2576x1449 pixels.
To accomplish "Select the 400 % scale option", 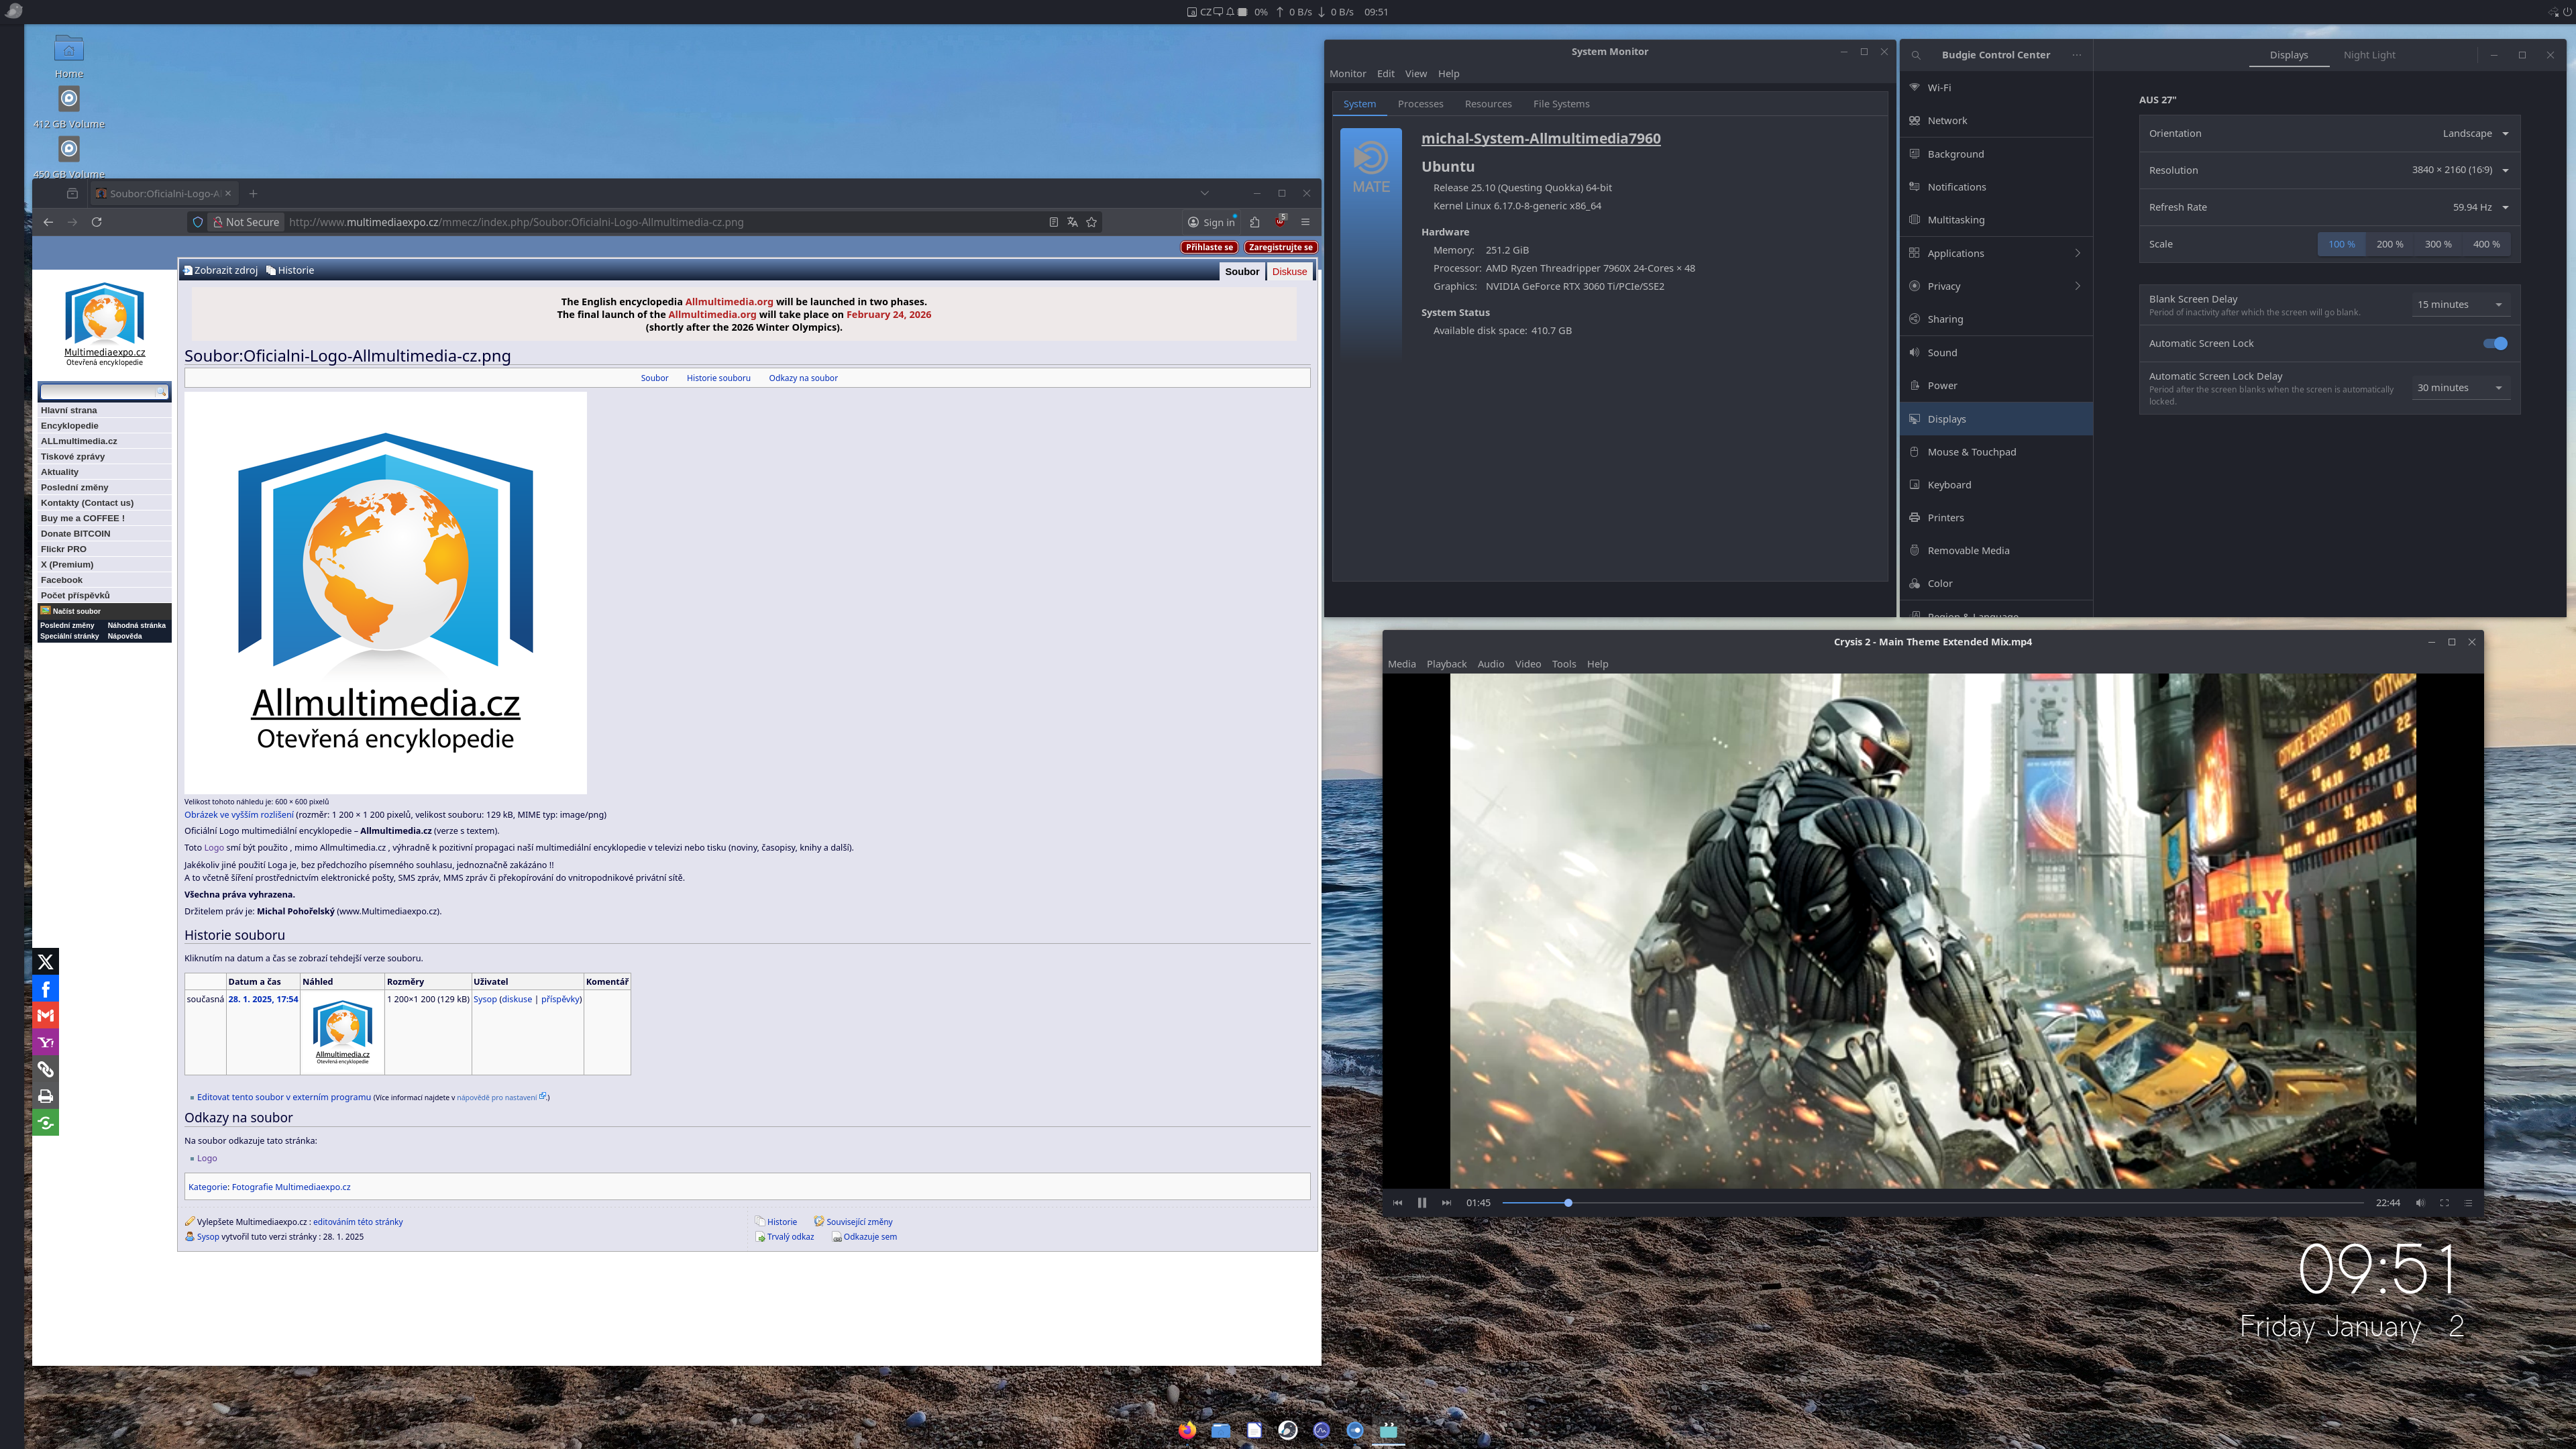I will [2486, 244].
